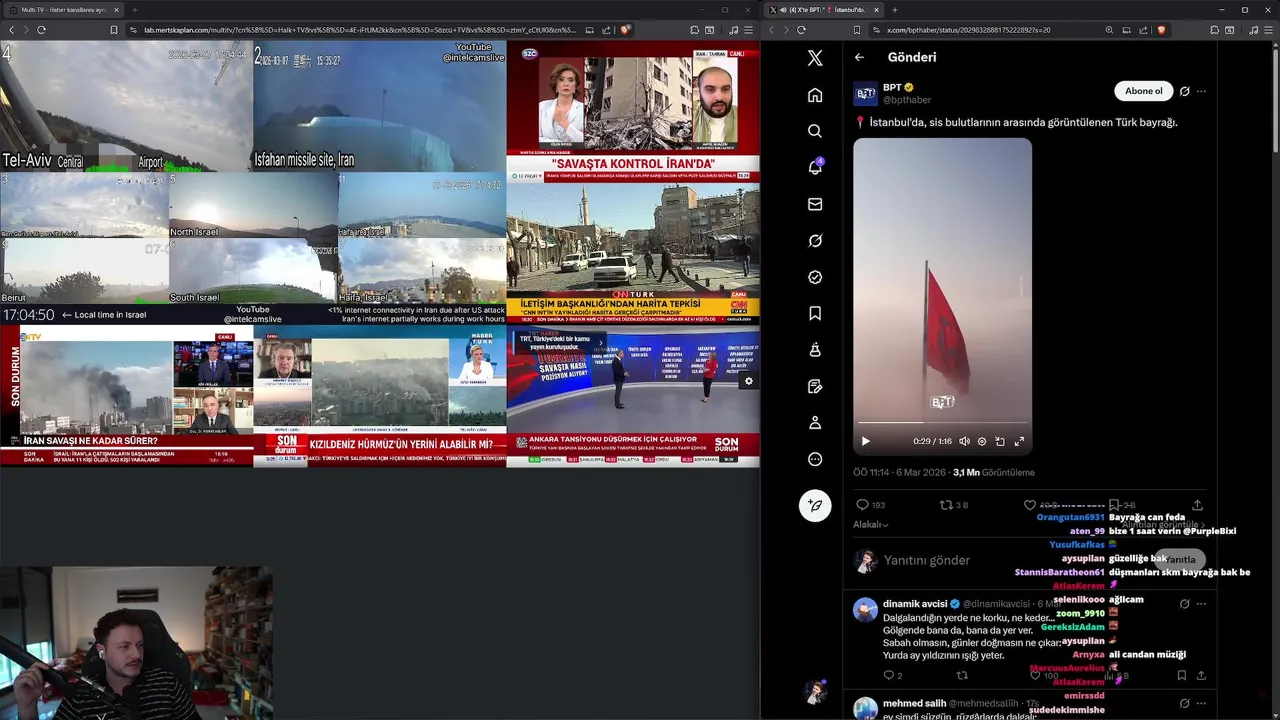1280x720 pixels.
Task: Seek on the video progress bar
Action: [x=942, y=424]
